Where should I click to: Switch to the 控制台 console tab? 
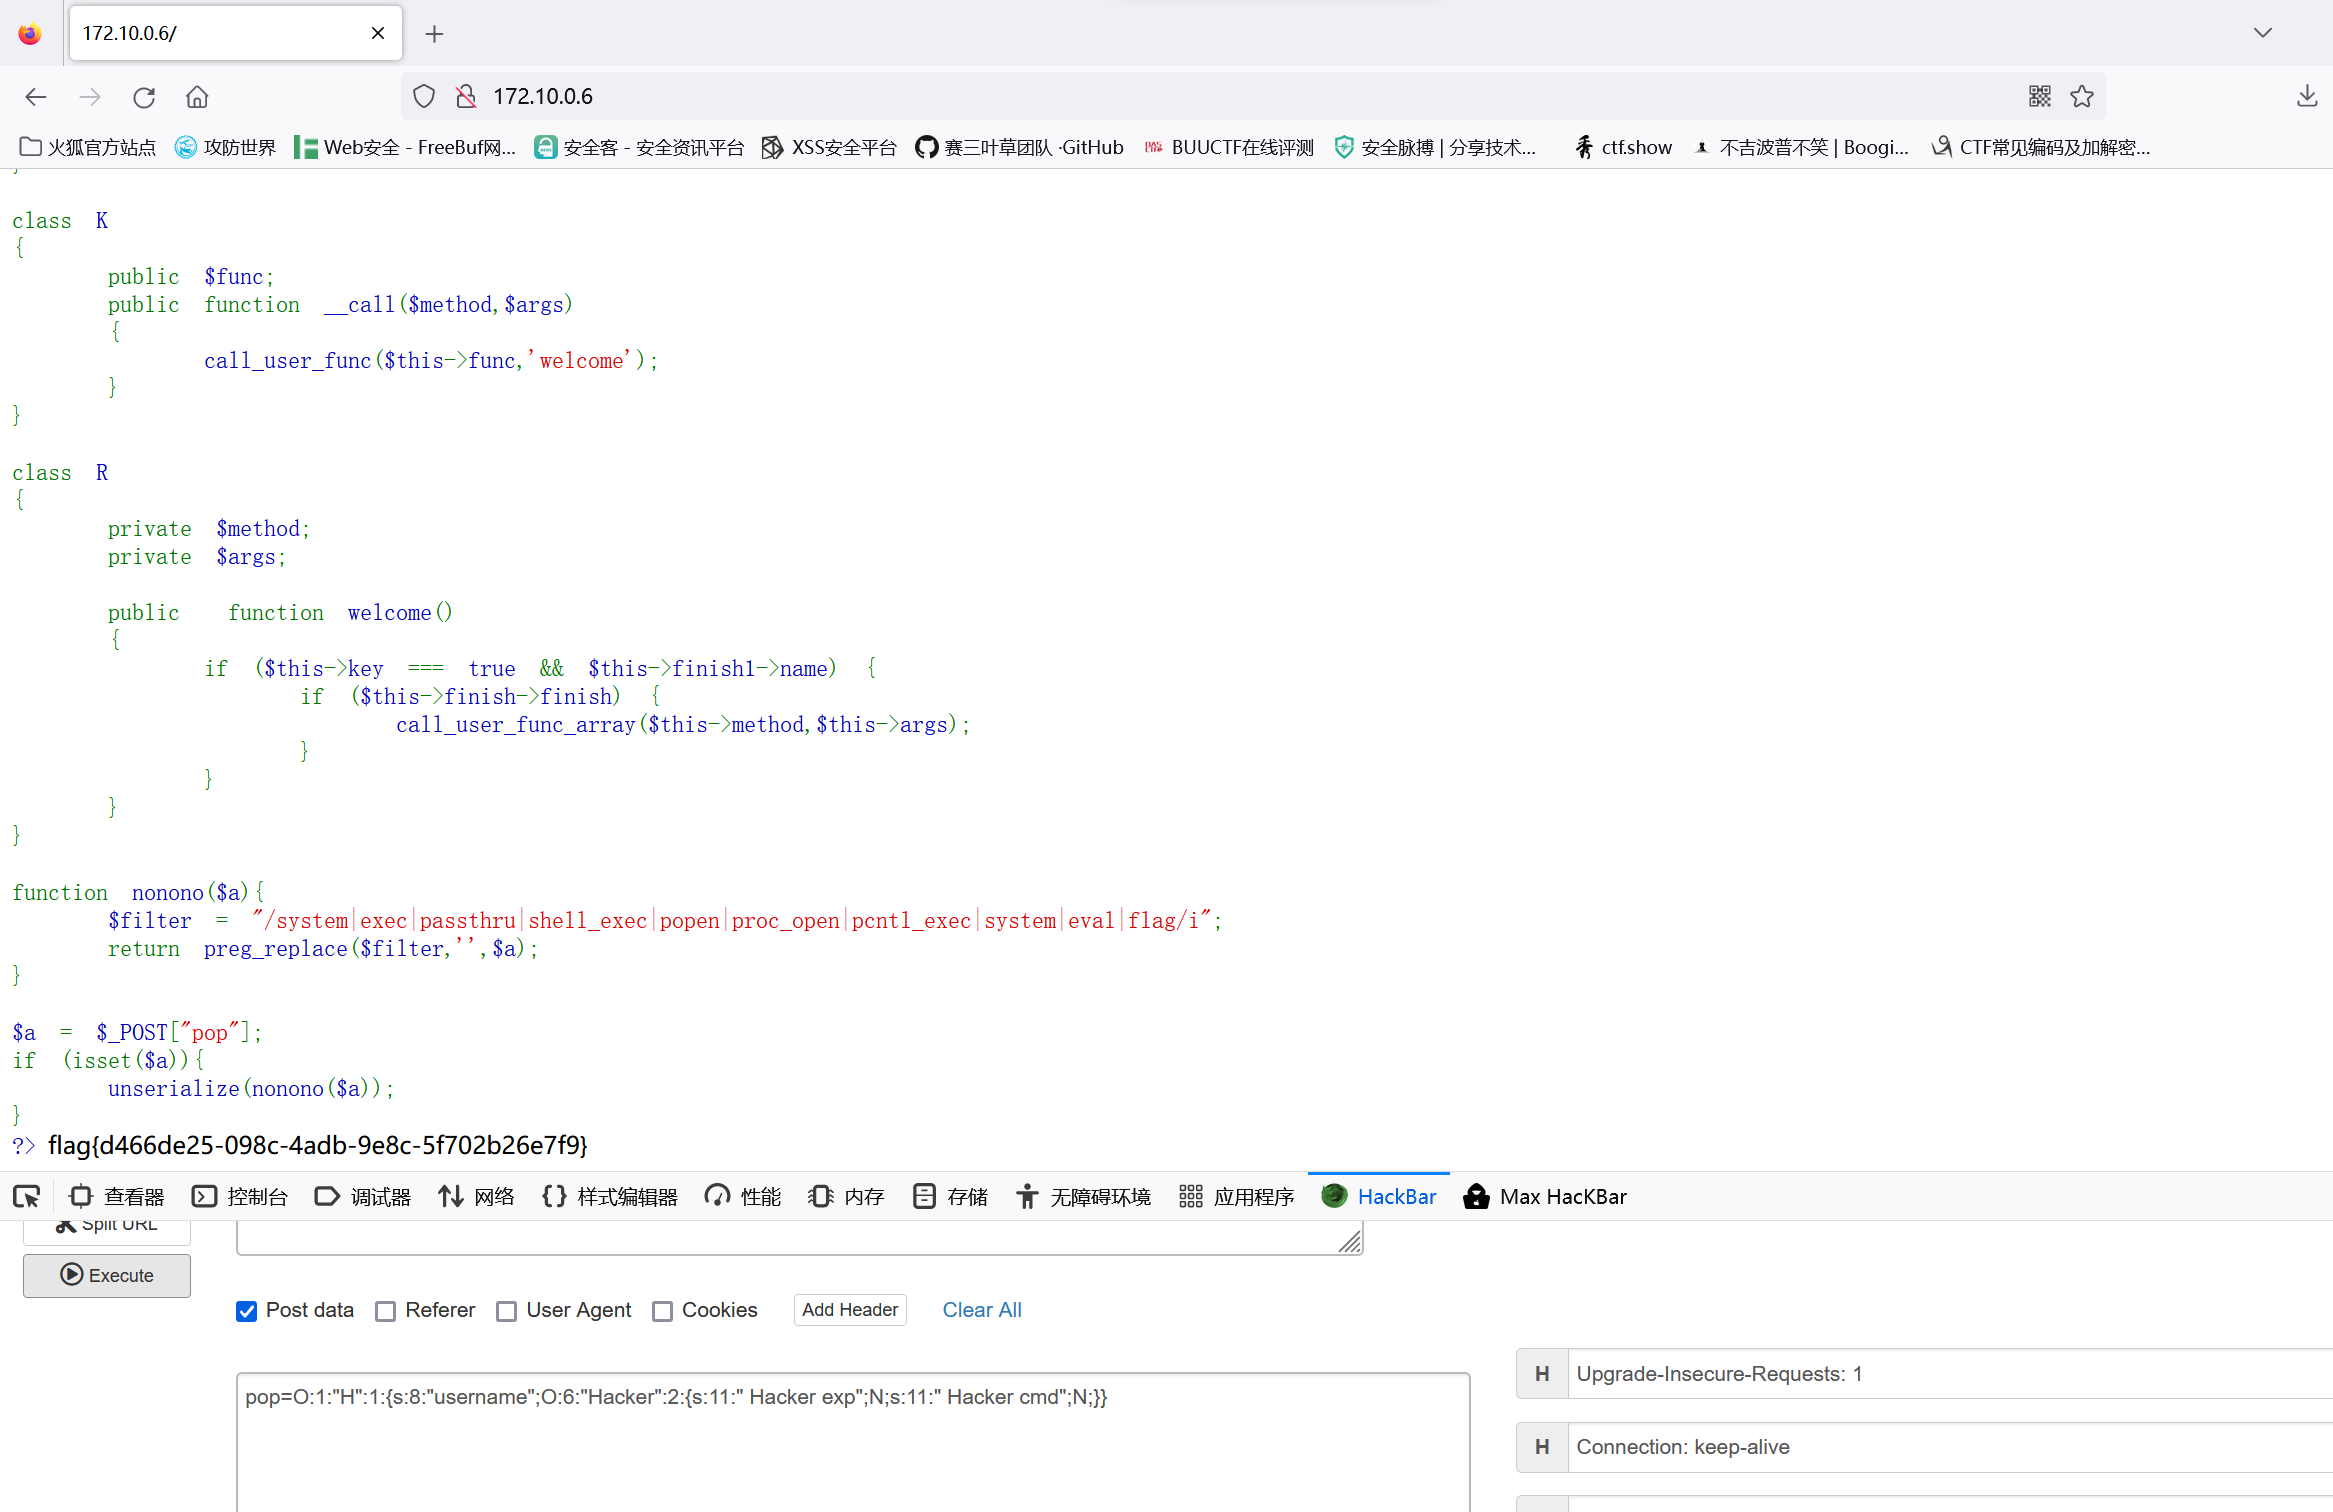(240, 1196)
